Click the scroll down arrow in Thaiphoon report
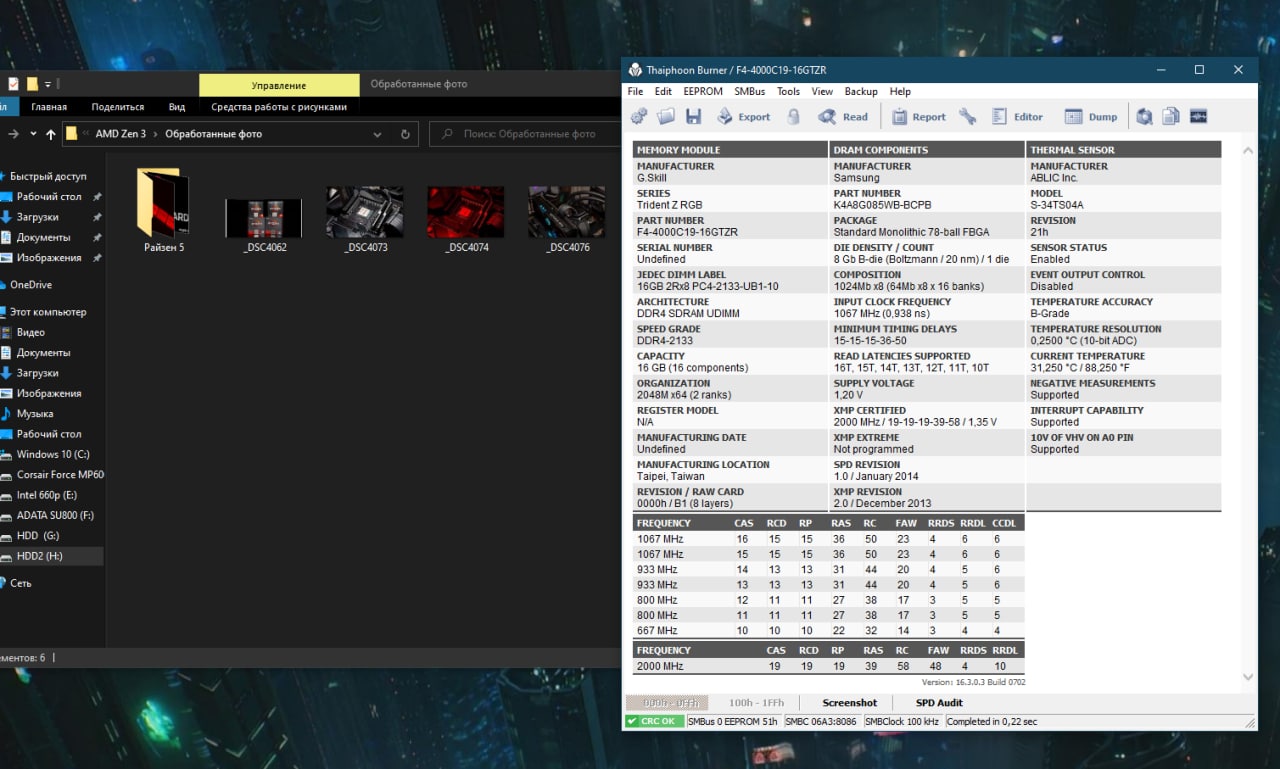This screenshot has height=769, width=1280. [1247, 677]
